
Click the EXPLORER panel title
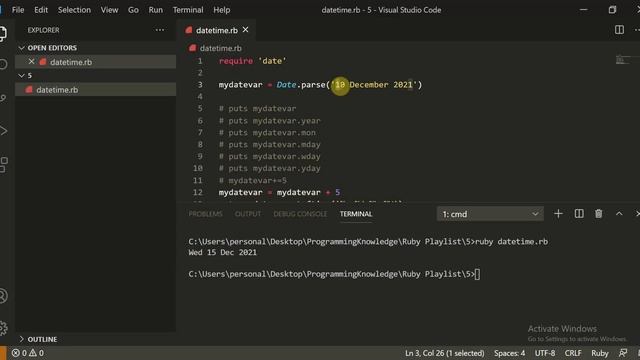click(43, 30)
